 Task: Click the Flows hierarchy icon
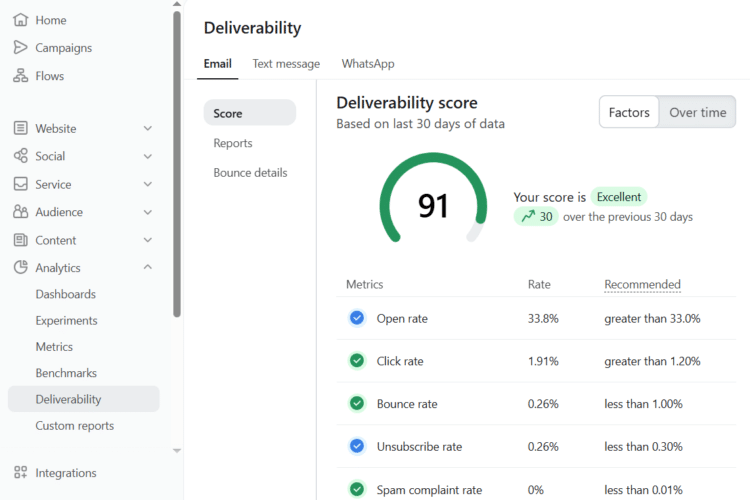[21, 76]
